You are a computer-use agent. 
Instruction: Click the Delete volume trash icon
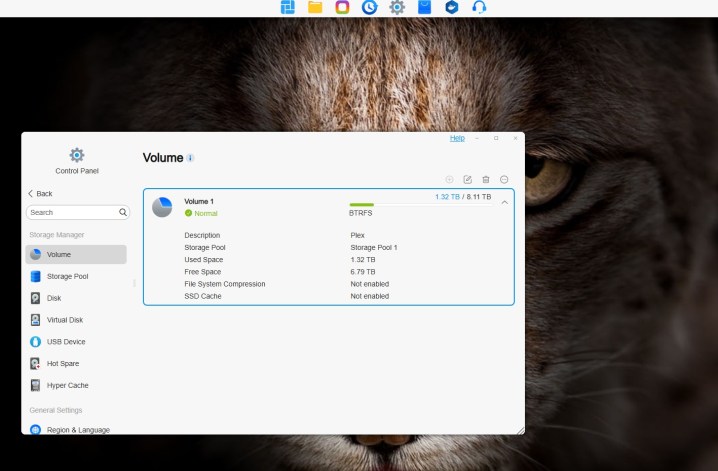(x=486, y=179)
